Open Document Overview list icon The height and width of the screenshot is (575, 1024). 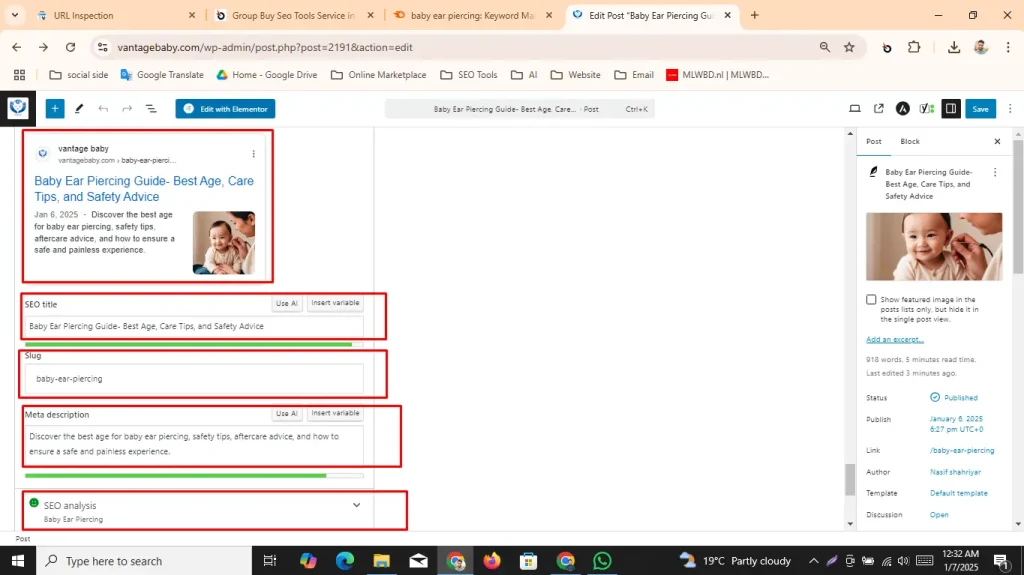tap(151, 109)
